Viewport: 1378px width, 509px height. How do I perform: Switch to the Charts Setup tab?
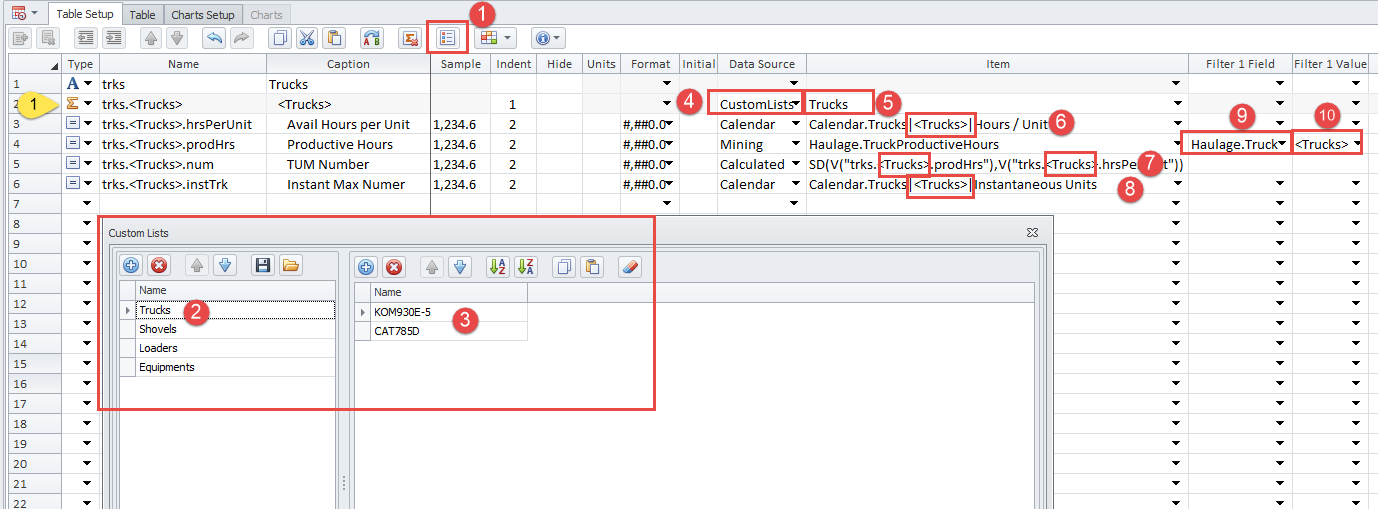pos(203,15)
